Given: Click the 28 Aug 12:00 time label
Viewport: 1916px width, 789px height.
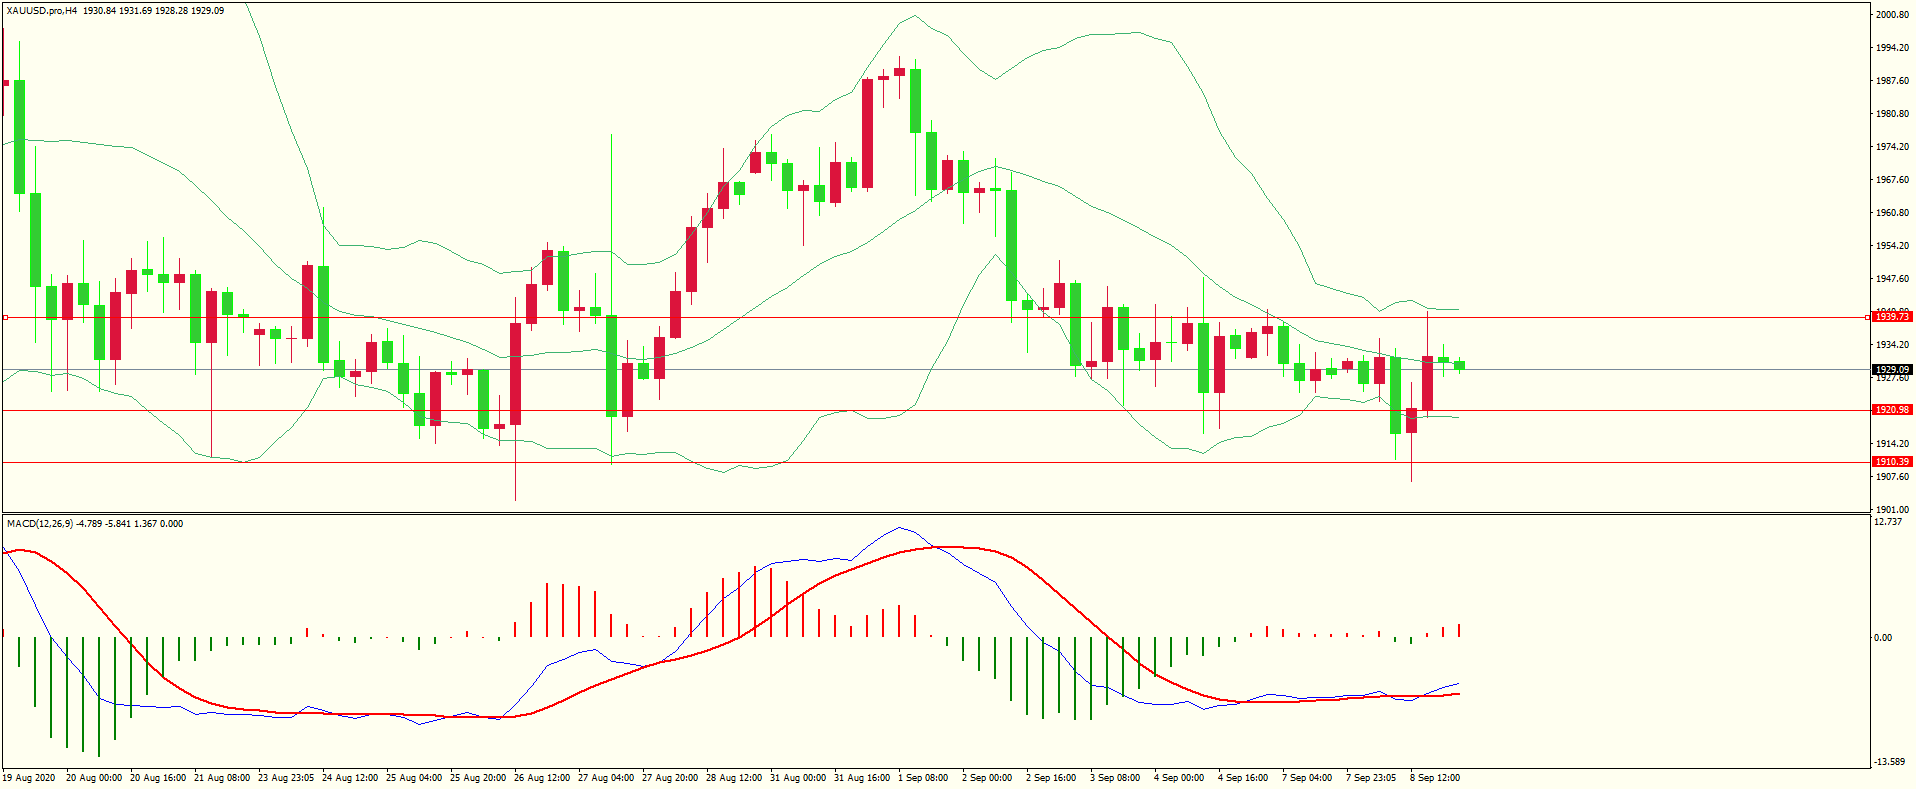Looking at the screenshot, I should tap(734, 778).
